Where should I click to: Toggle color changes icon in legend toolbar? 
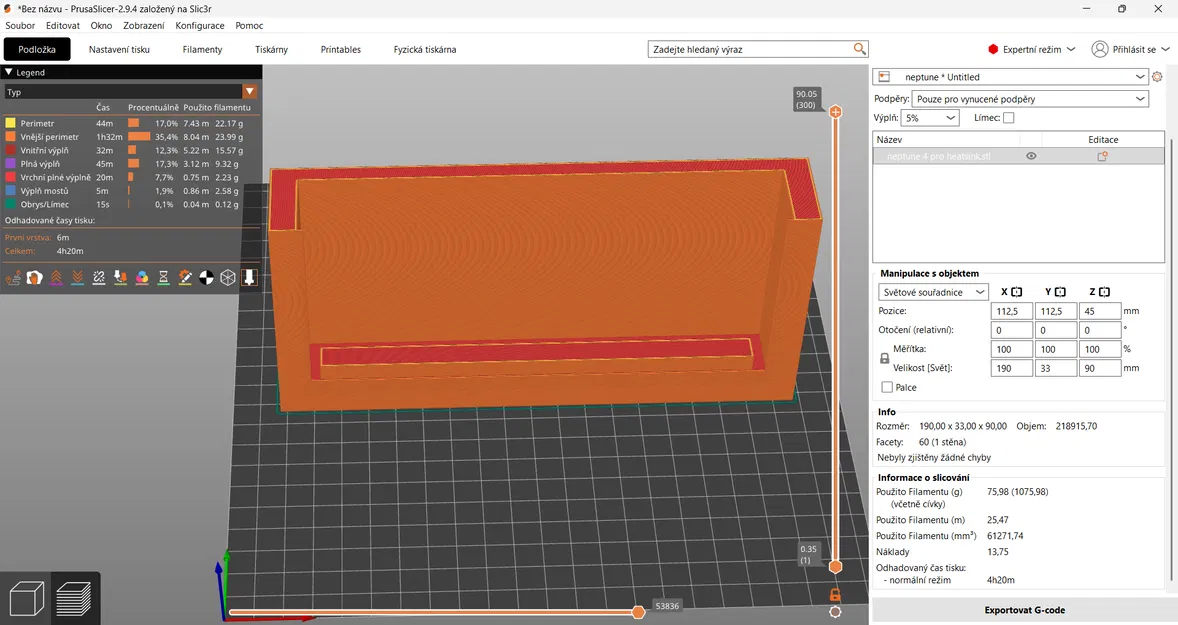point(142,277)
